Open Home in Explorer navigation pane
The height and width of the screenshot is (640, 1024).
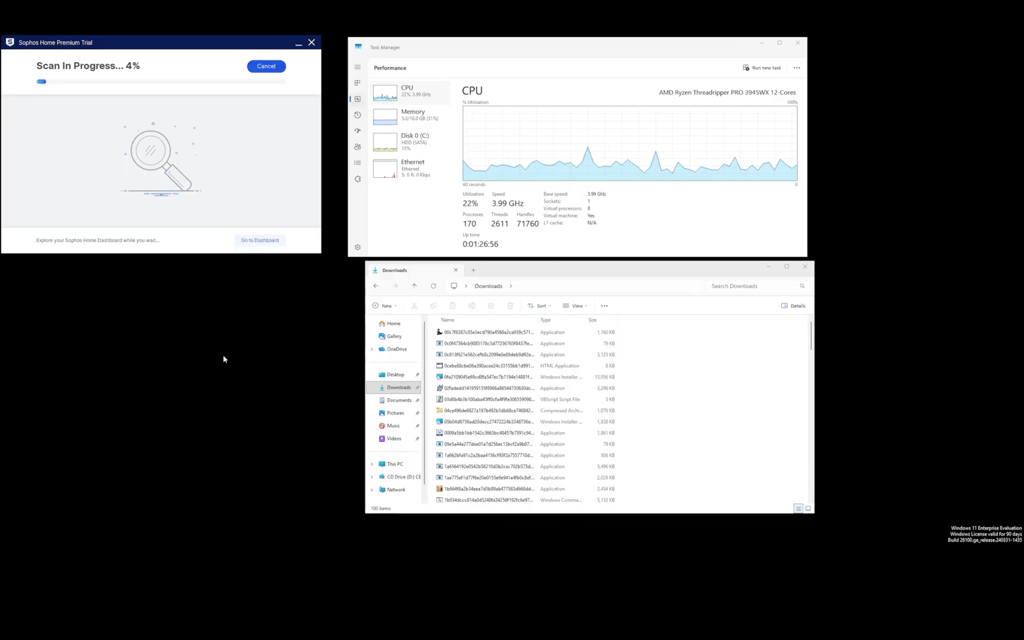(393, 324)
